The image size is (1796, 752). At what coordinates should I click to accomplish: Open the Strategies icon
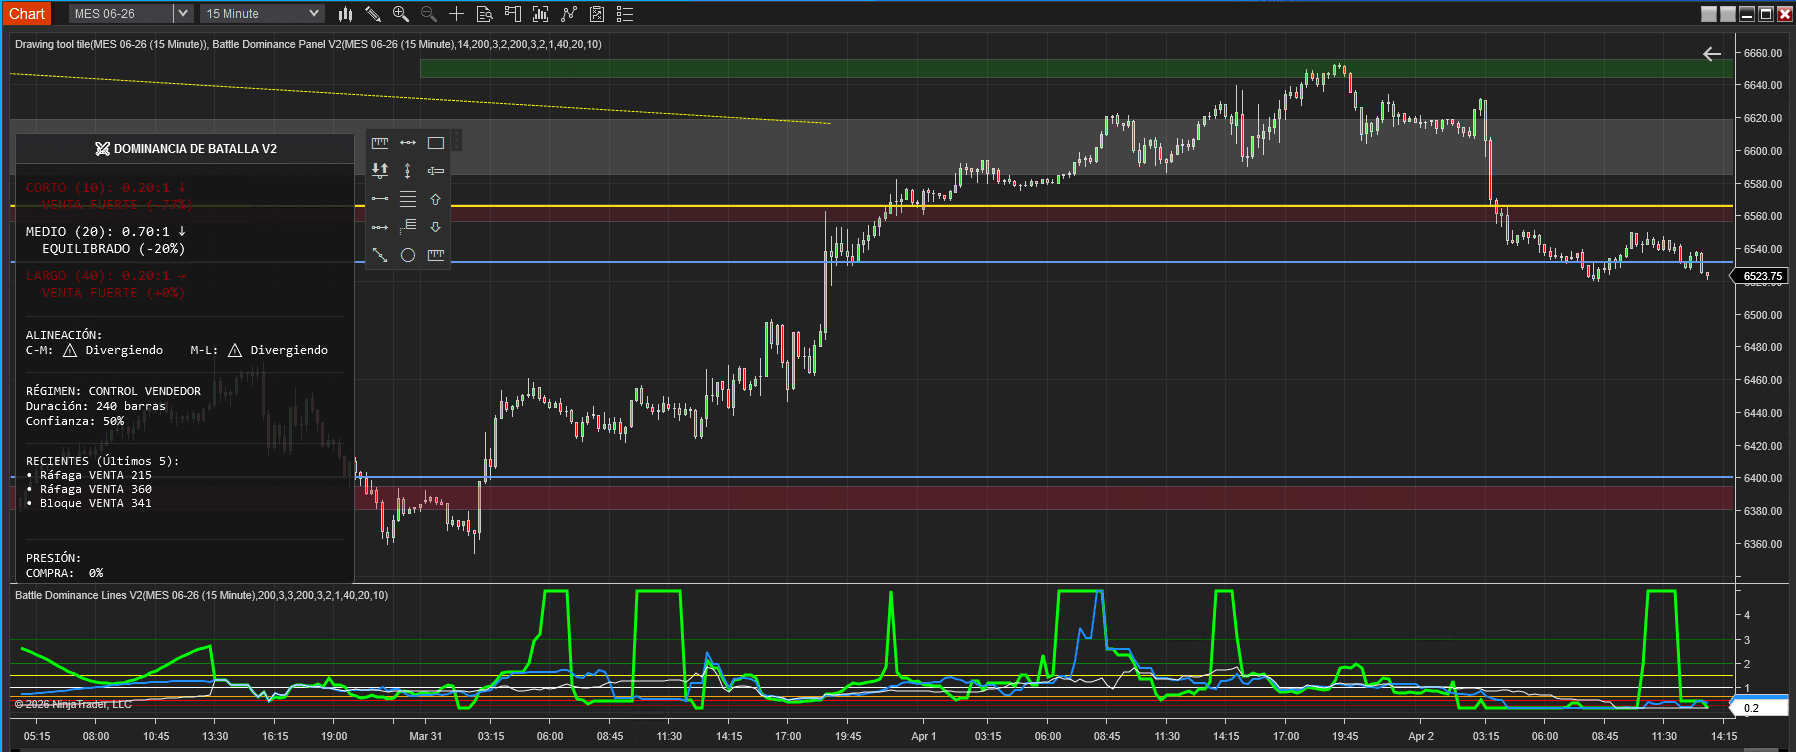(x=569, y=14)
